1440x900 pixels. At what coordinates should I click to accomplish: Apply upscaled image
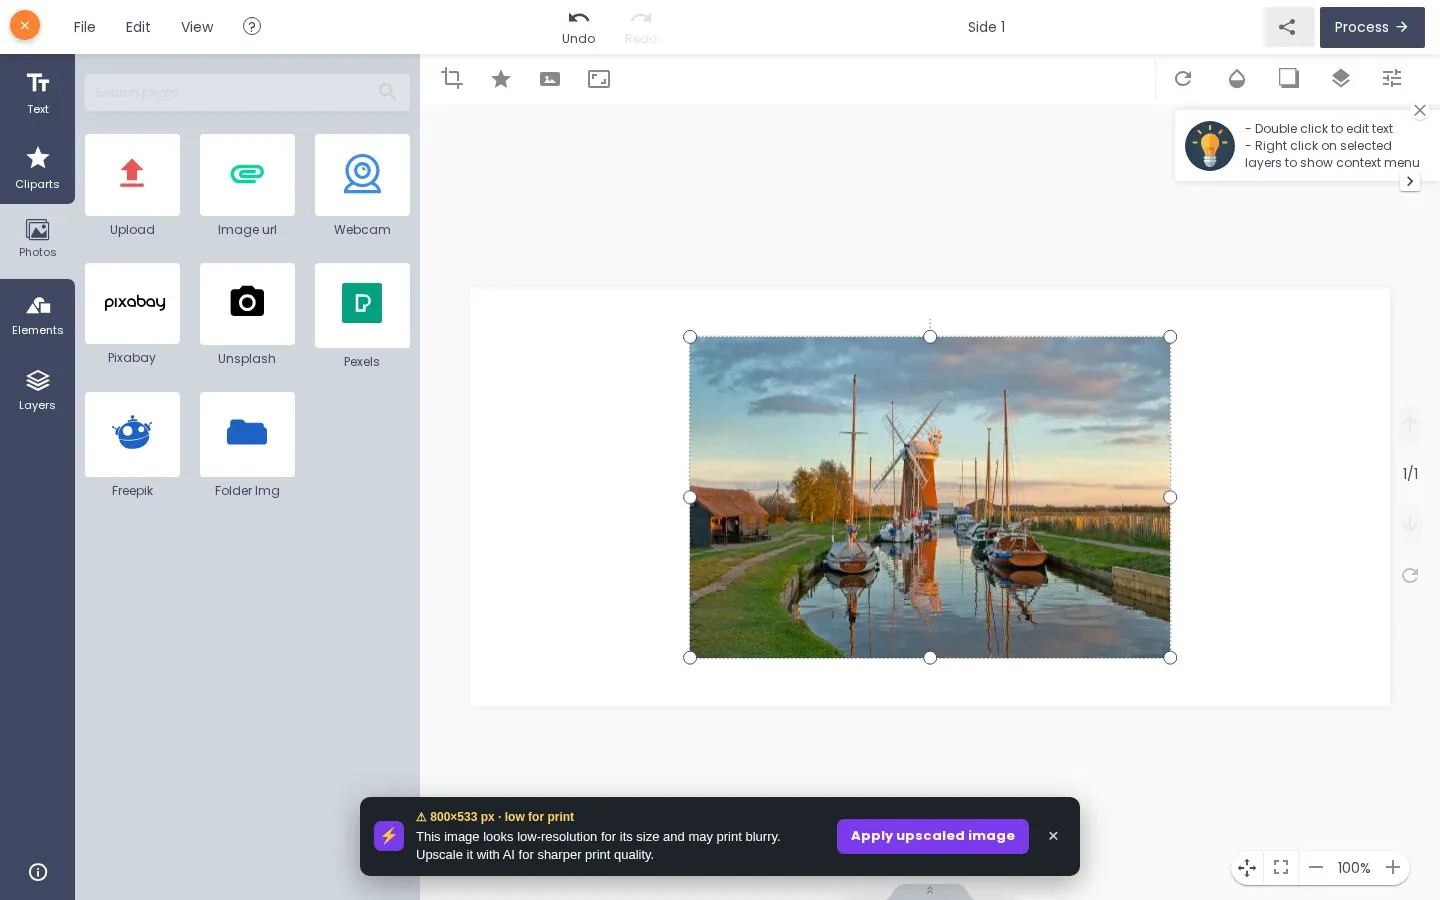click(x=933, y=836)
